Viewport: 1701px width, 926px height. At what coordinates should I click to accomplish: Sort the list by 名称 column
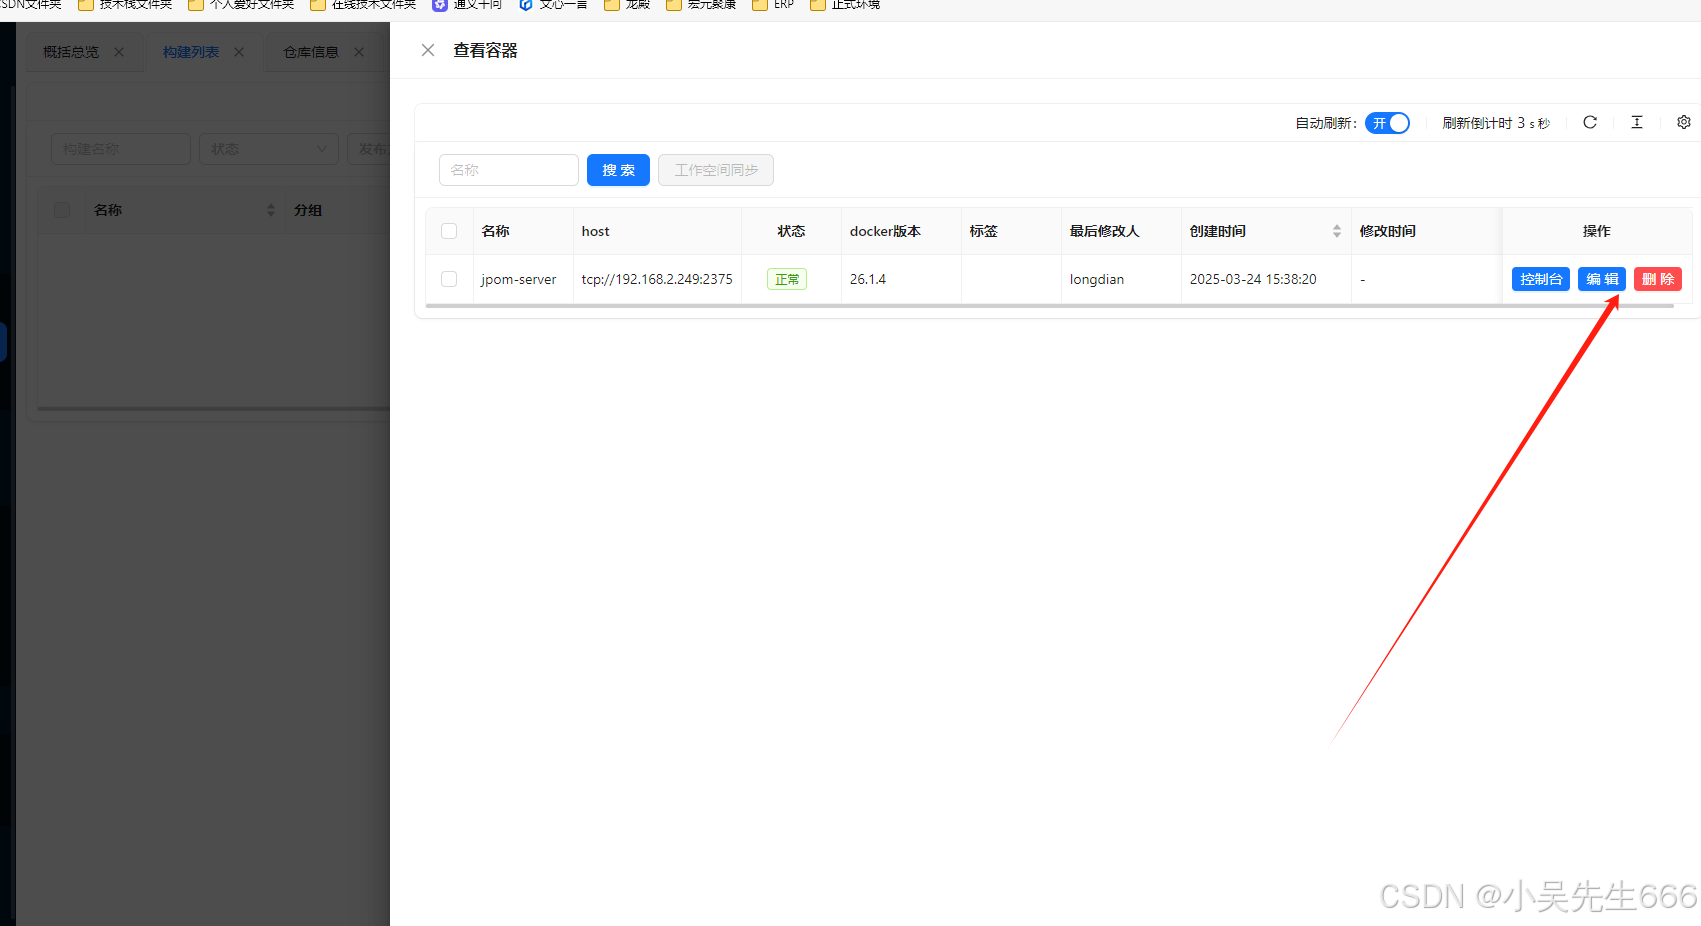(x=270, y=210)
